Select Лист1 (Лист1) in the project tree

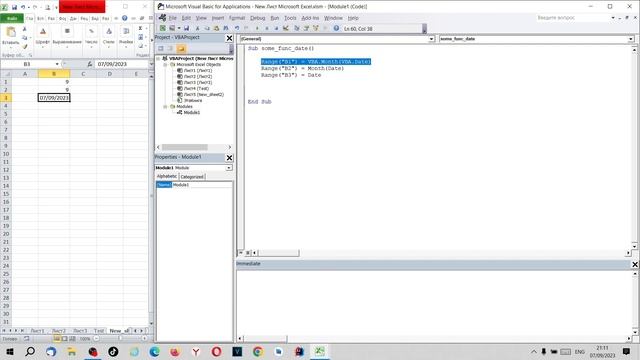[x=198, y=70]
